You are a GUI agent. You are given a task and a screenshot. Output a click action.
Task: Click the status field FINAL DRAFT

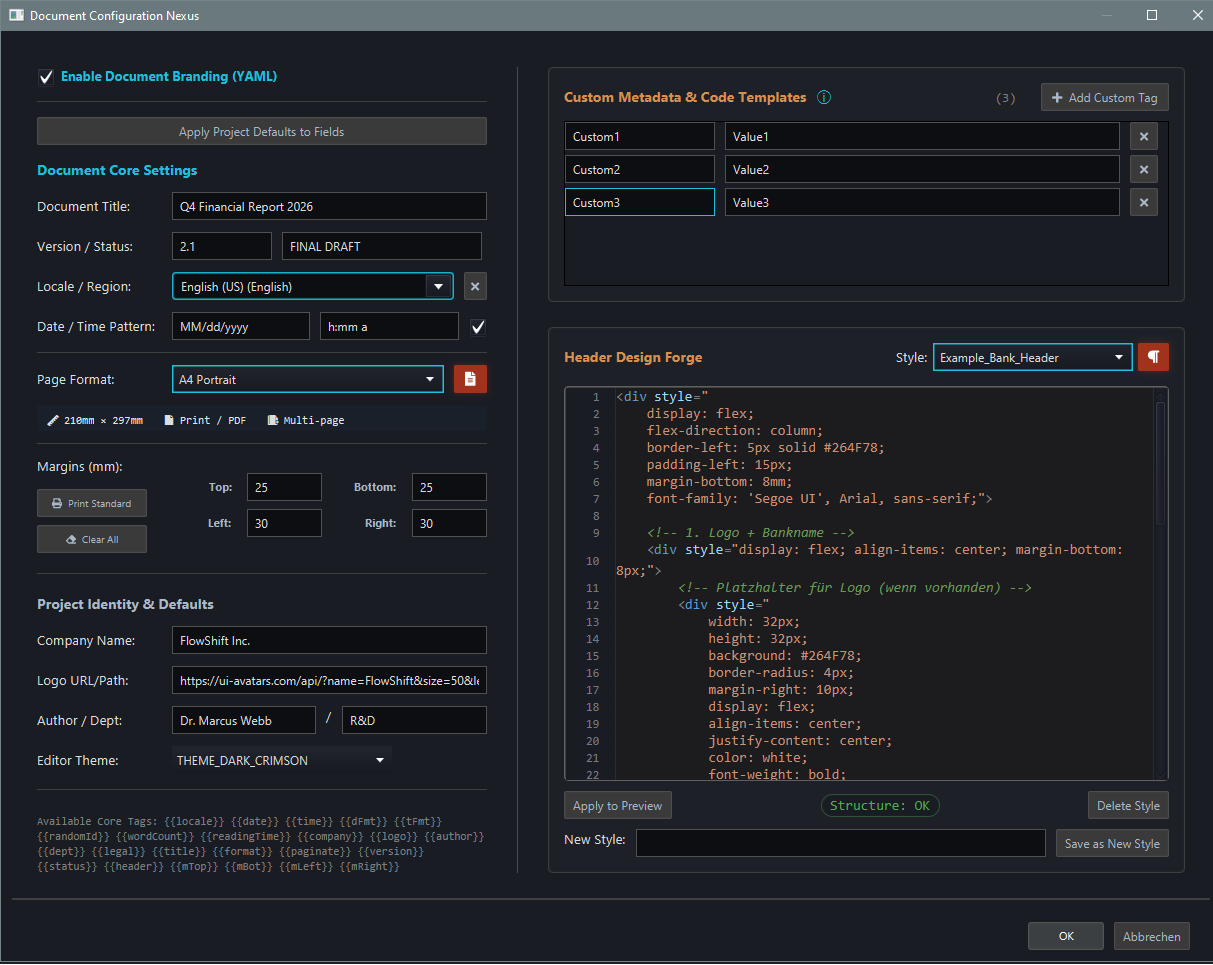[382, 246]
